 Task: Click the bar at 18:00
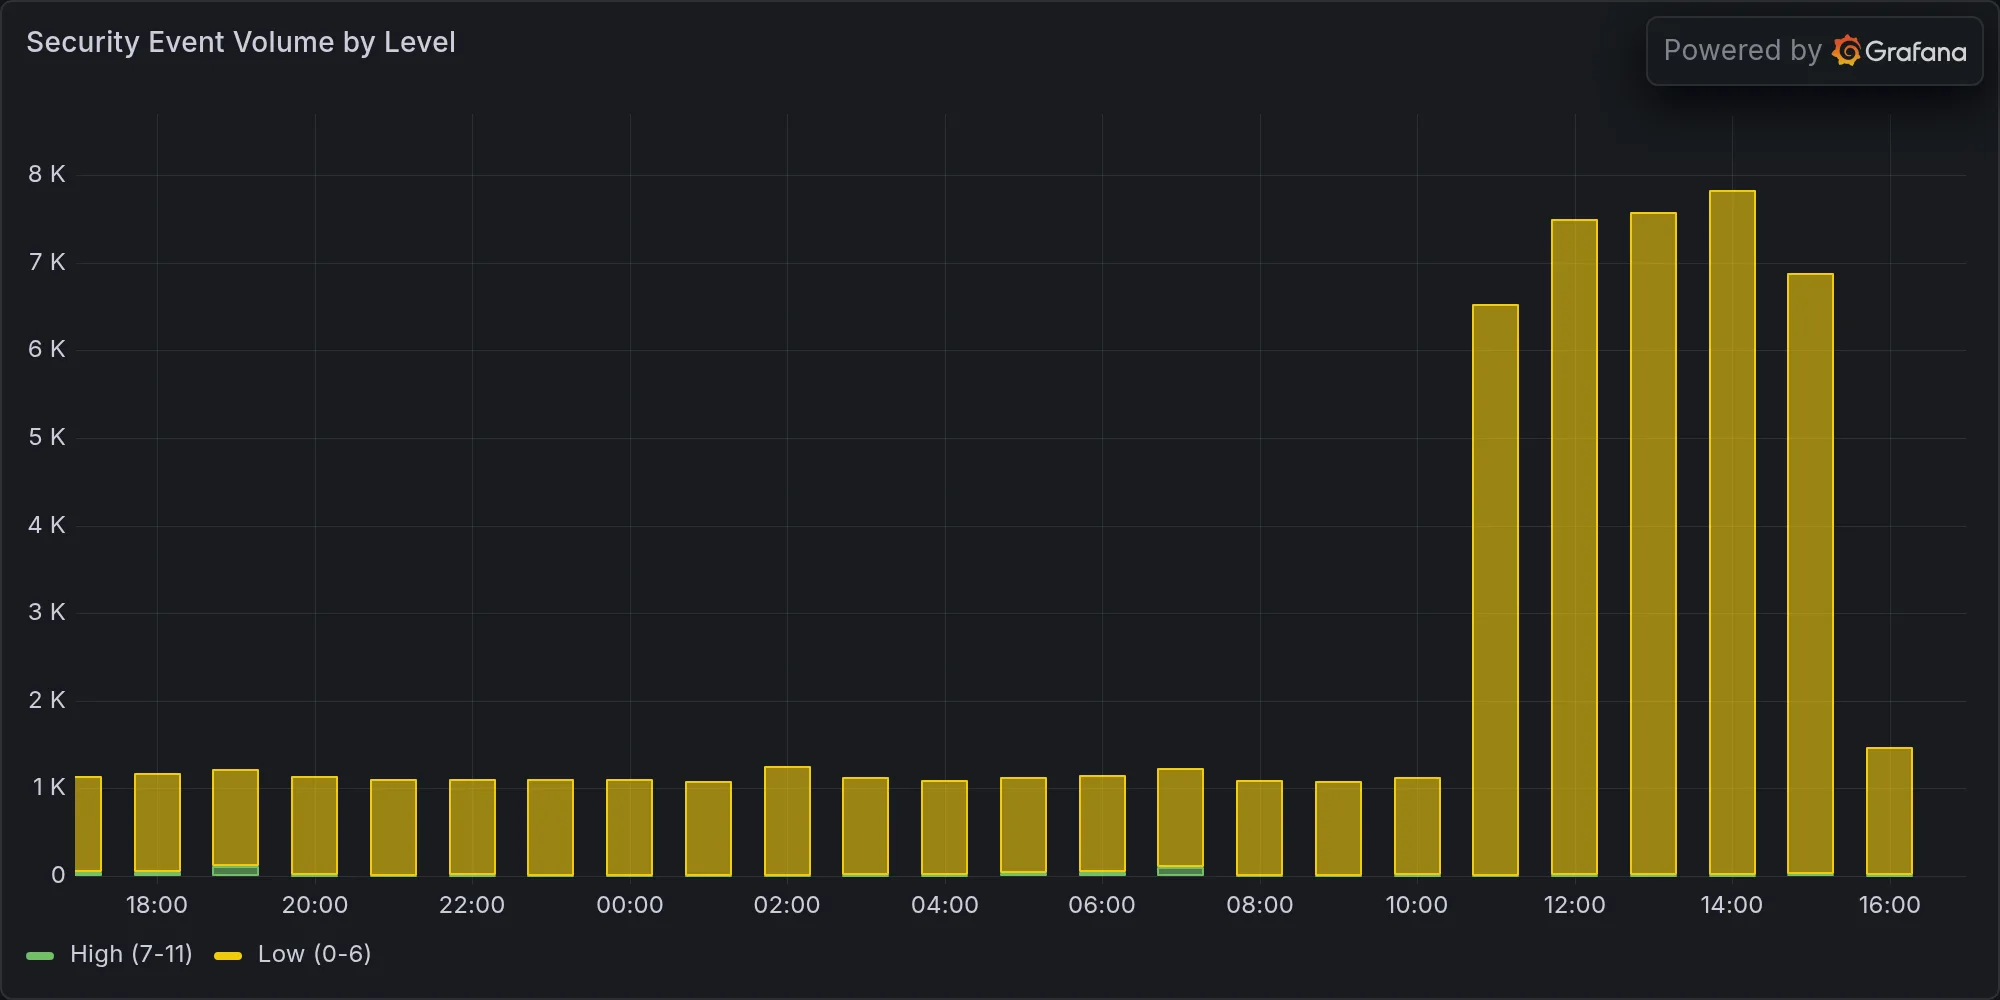(157, 825)
